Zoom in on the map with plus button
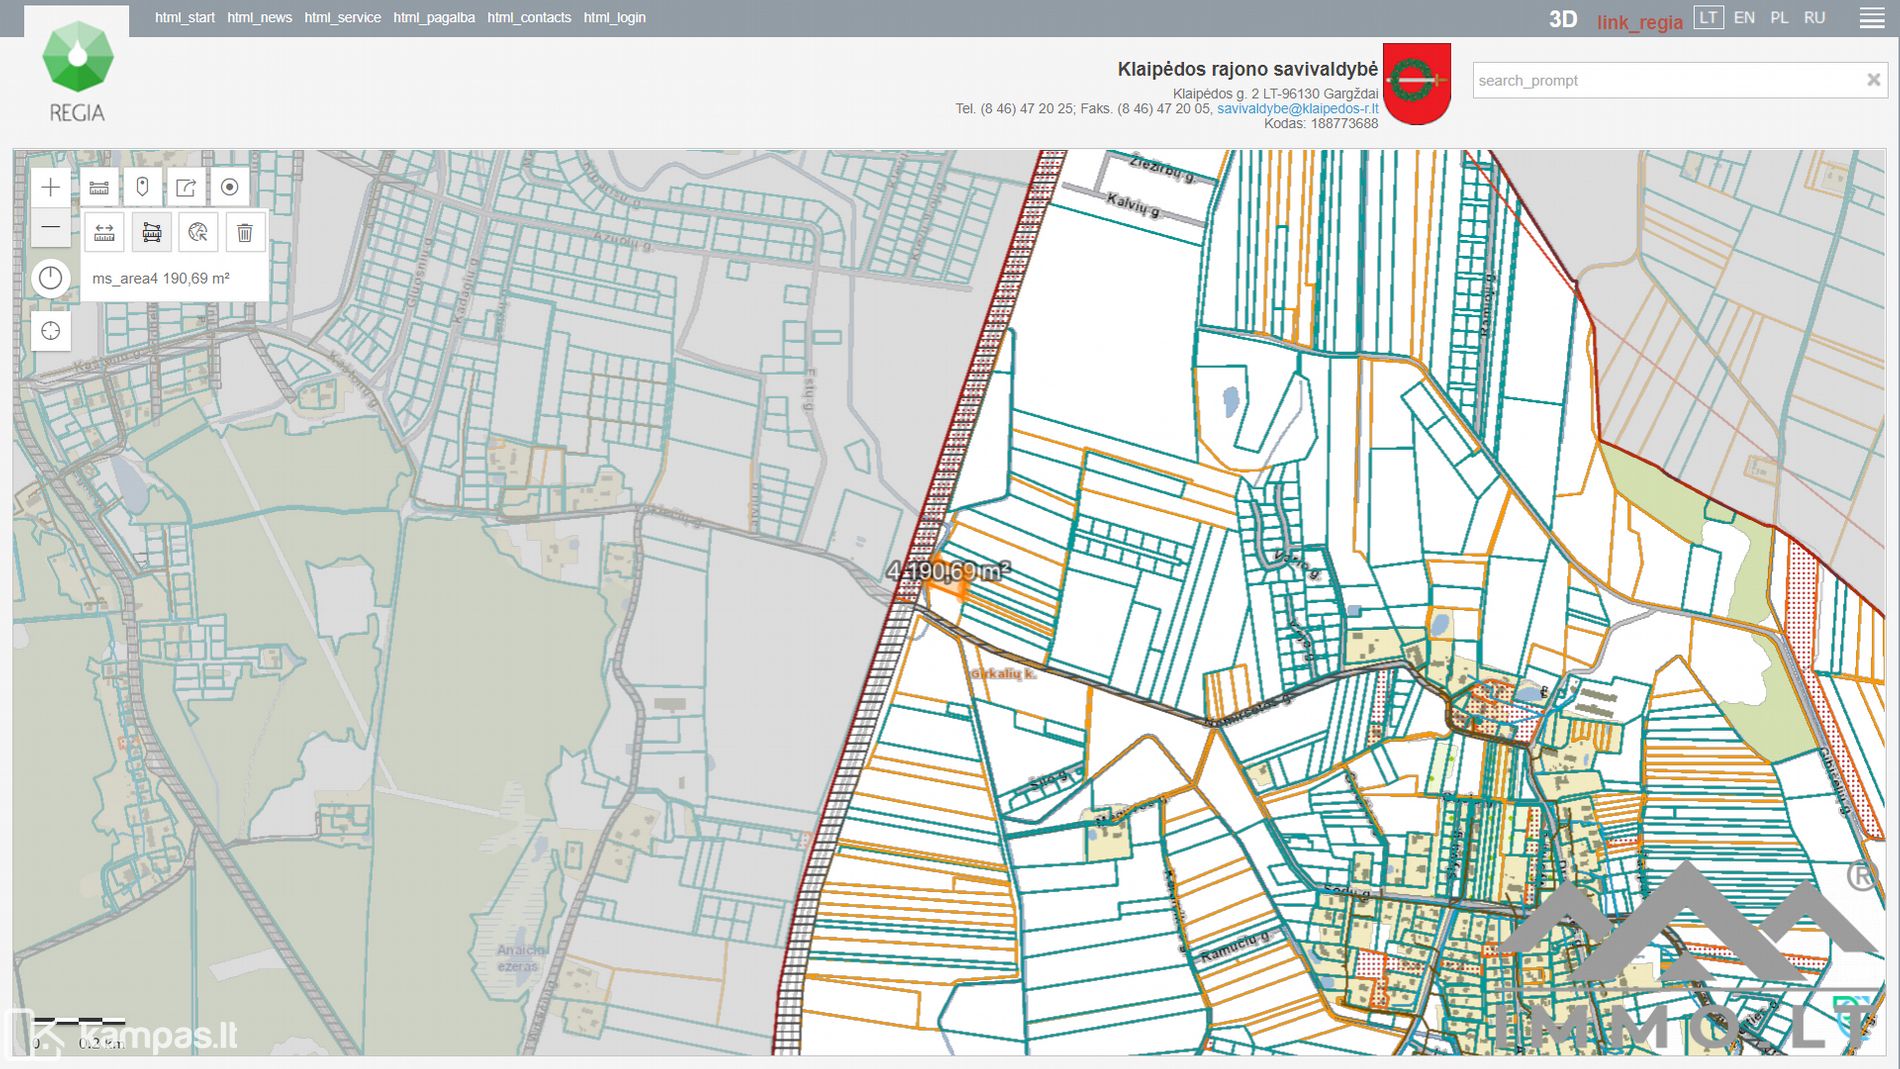 [50, 187]
